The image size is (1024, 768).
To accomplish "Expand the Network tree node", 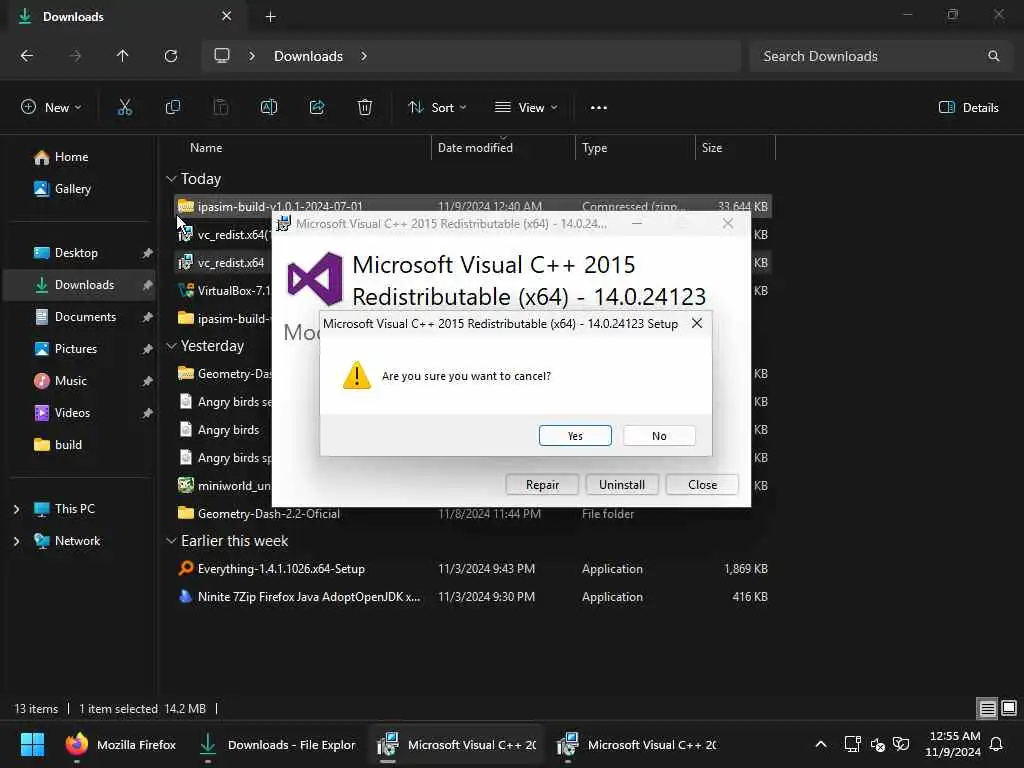I will 16,541.
